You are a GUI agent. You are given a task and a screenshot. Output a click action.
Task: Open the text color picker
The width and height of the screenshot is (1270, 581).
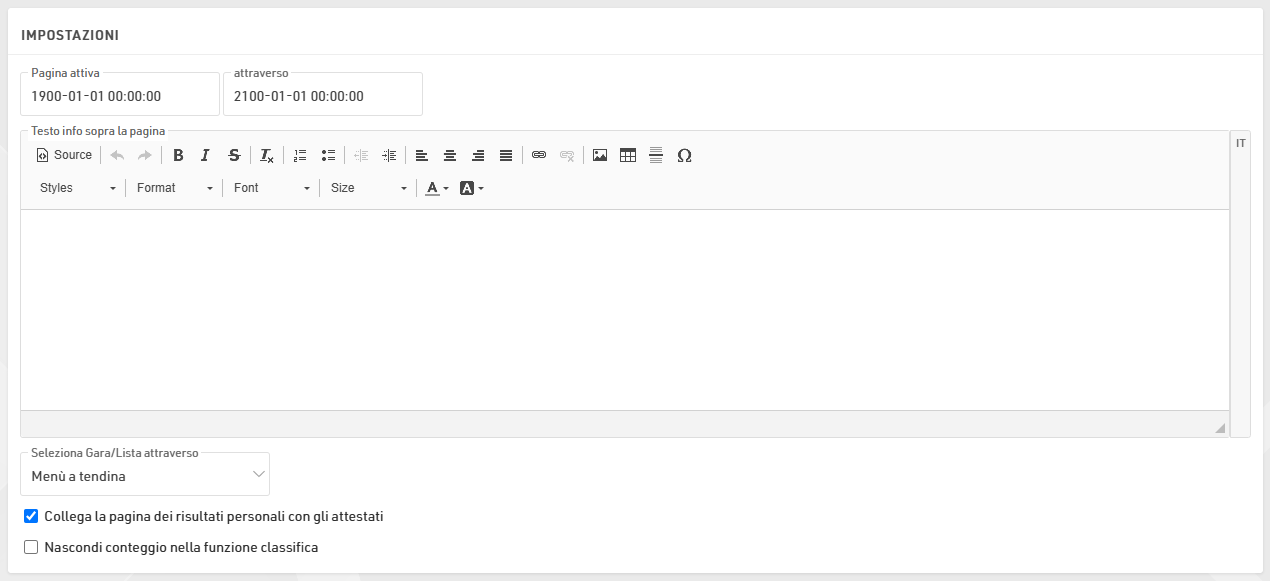(437, 188)
